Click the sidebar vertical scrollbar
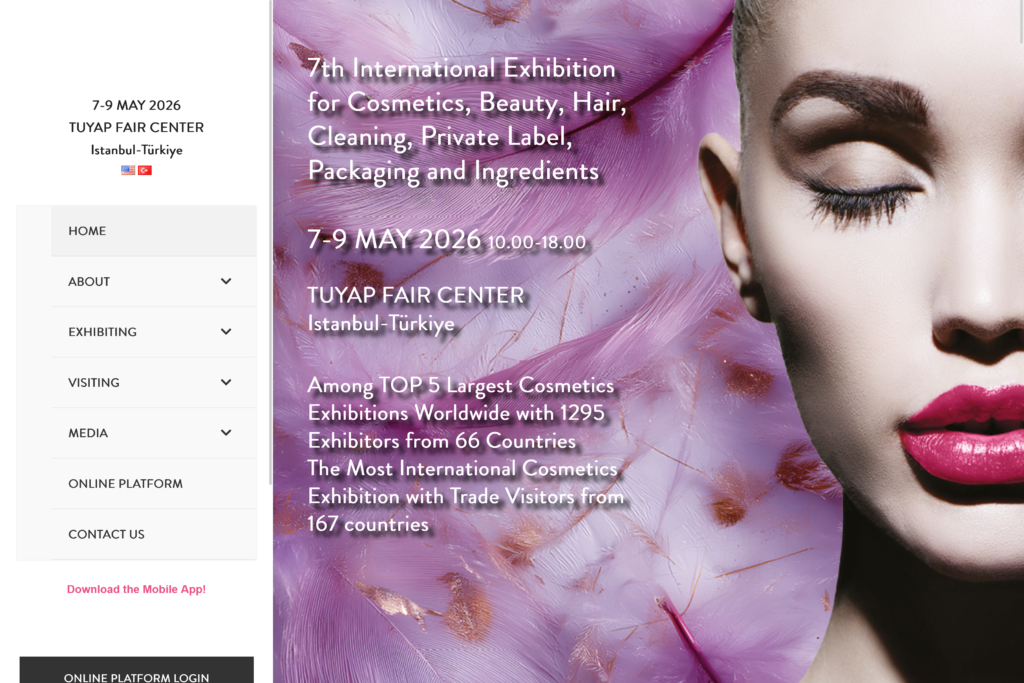The height and width of the screenshot is (683, 1024). click(270, 240)
